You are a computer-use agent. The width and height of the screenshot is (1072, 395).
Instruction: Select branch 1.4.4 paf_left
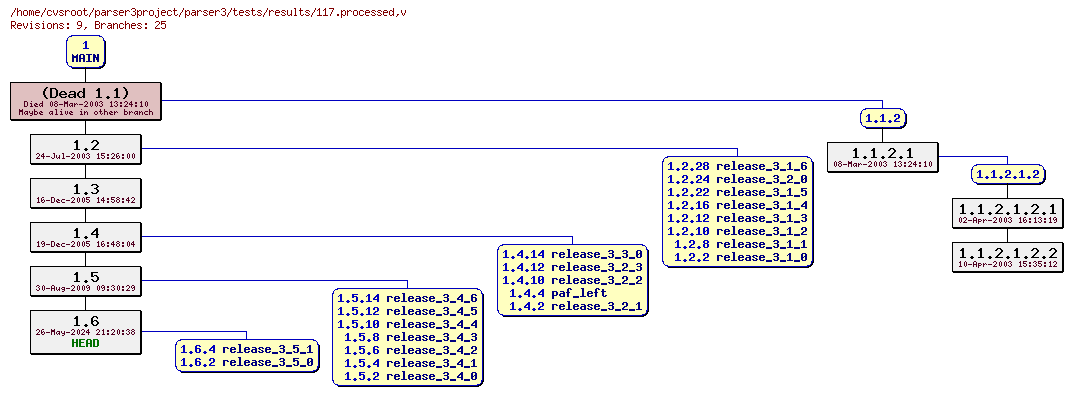pyautogui.click(x=558, y=293)
